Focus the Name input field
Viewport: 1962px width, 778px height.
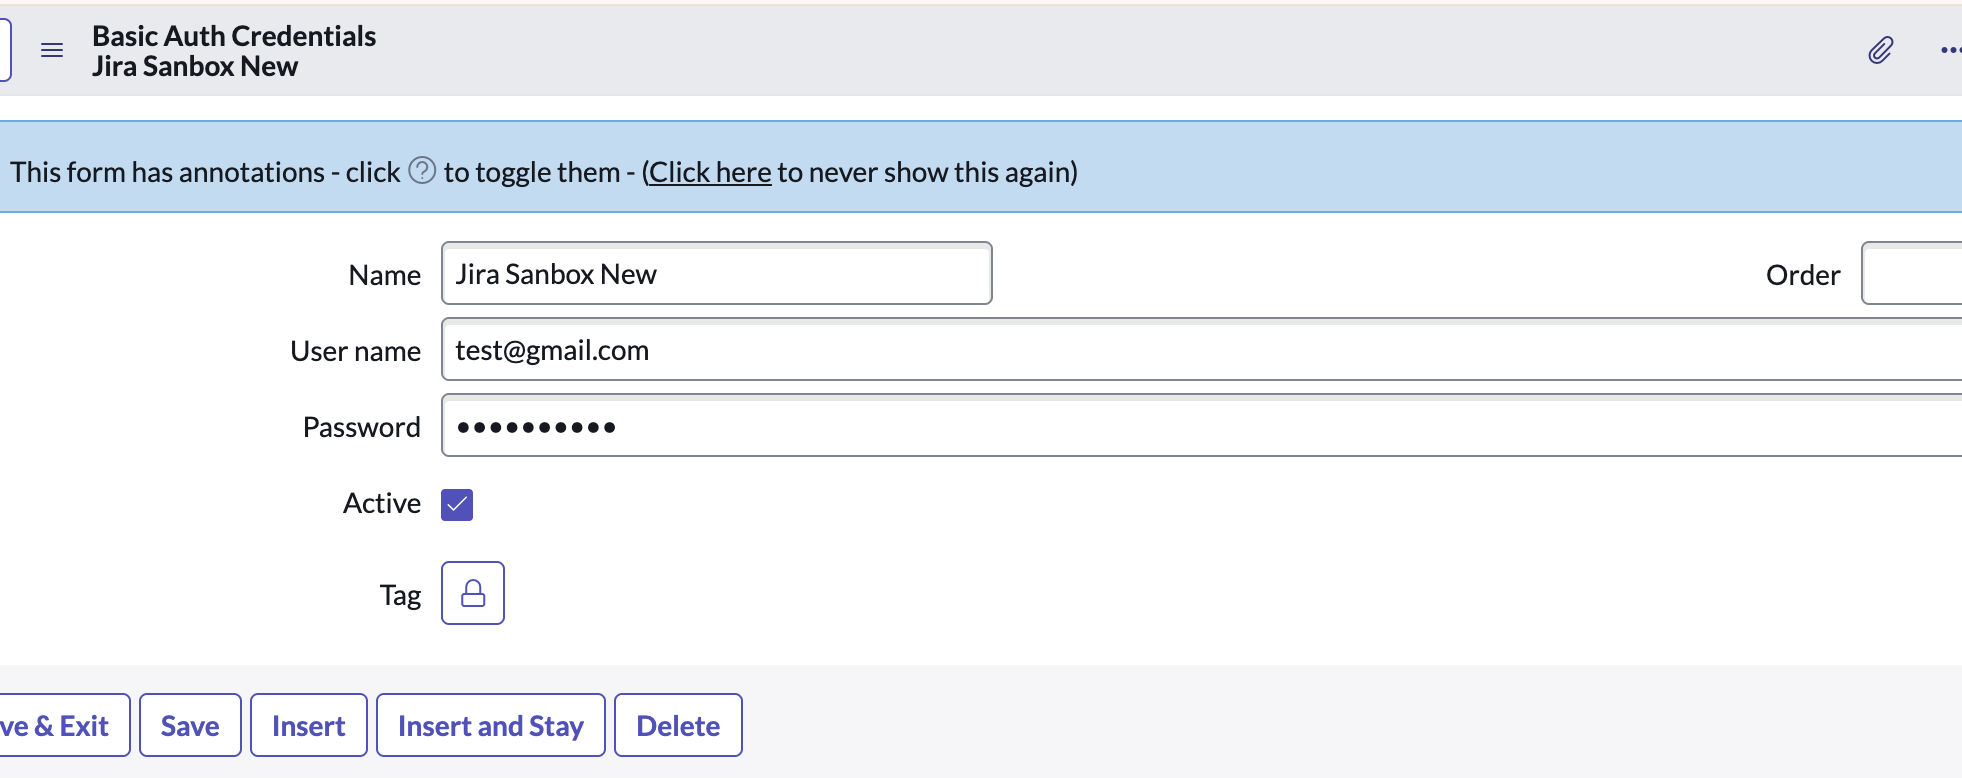pos(716,273)
